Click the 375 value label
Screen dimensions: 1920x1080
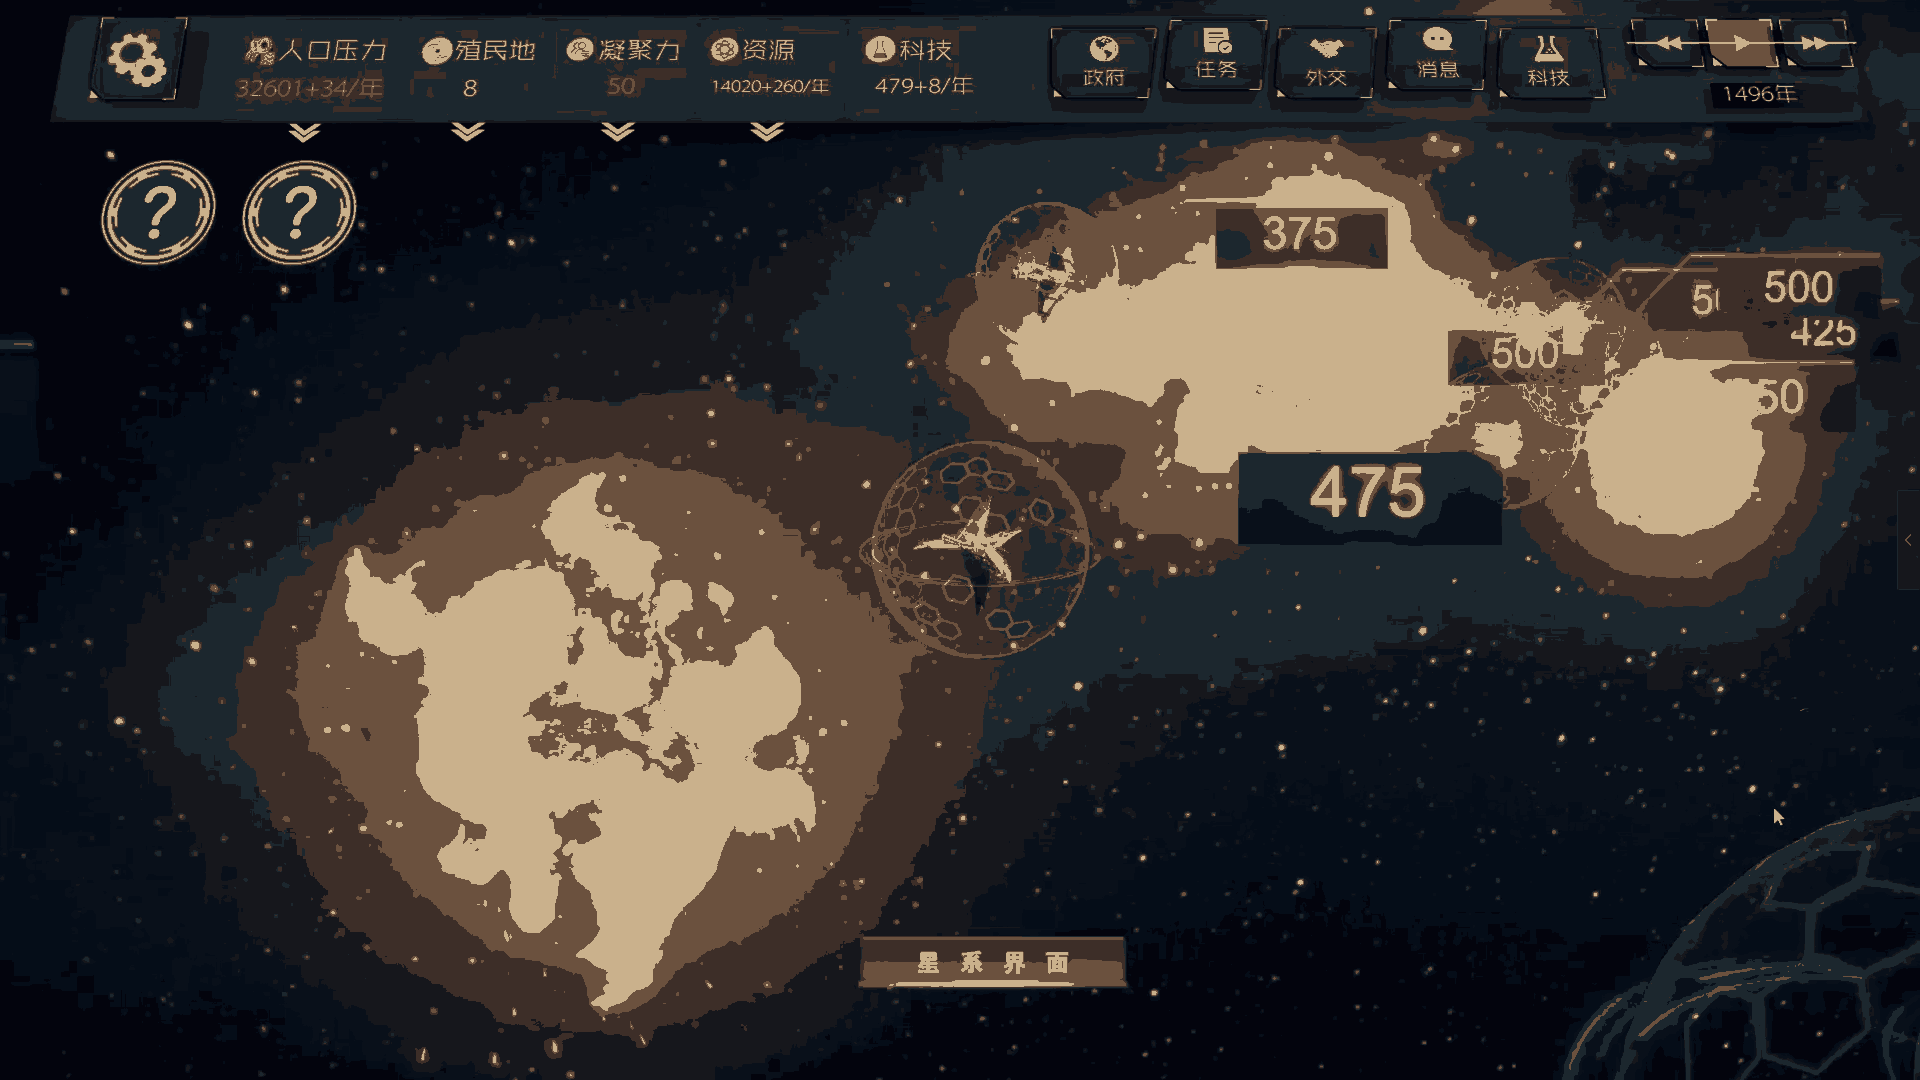point(1300,236)
